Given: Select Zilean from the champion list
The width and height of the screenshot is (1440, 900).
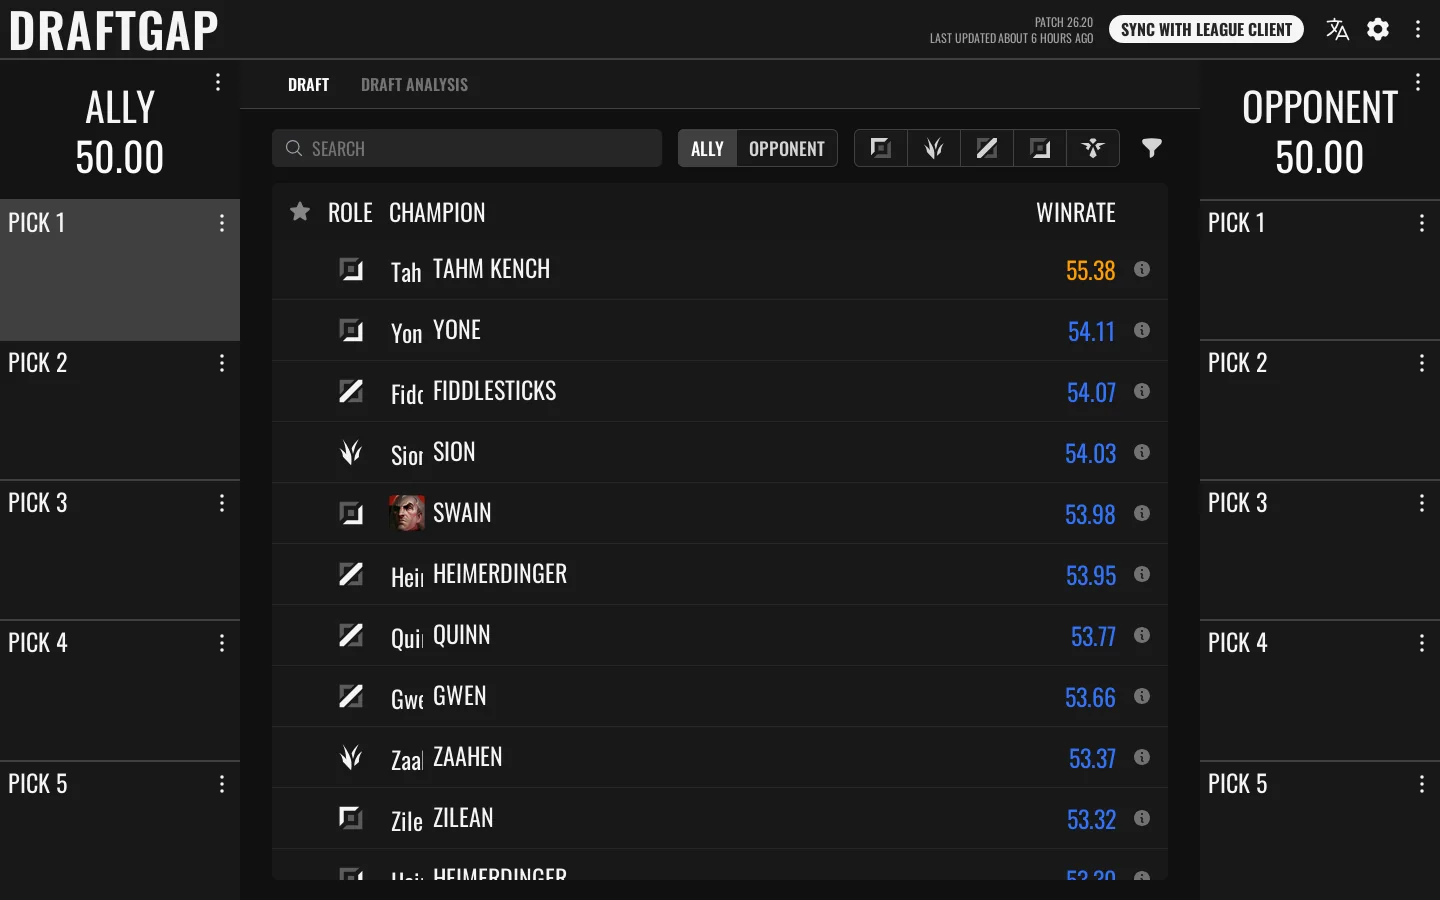Looking at the screenshot, I should (x=720, y=818).
